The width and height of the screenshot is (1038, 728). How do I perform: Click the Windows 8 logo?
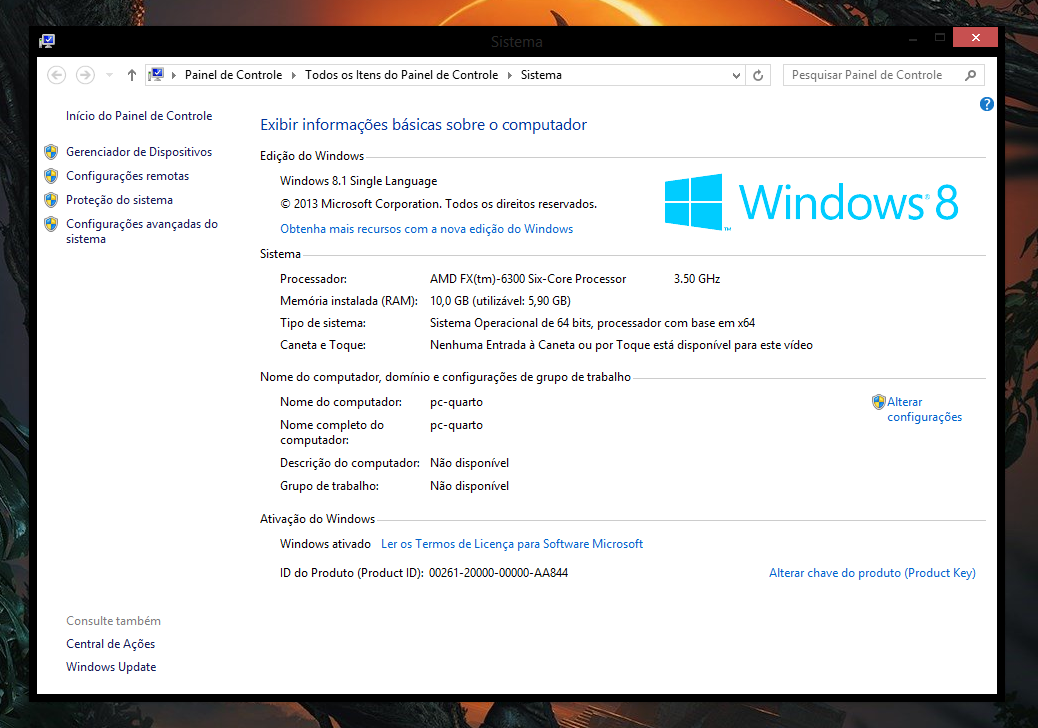812,202
